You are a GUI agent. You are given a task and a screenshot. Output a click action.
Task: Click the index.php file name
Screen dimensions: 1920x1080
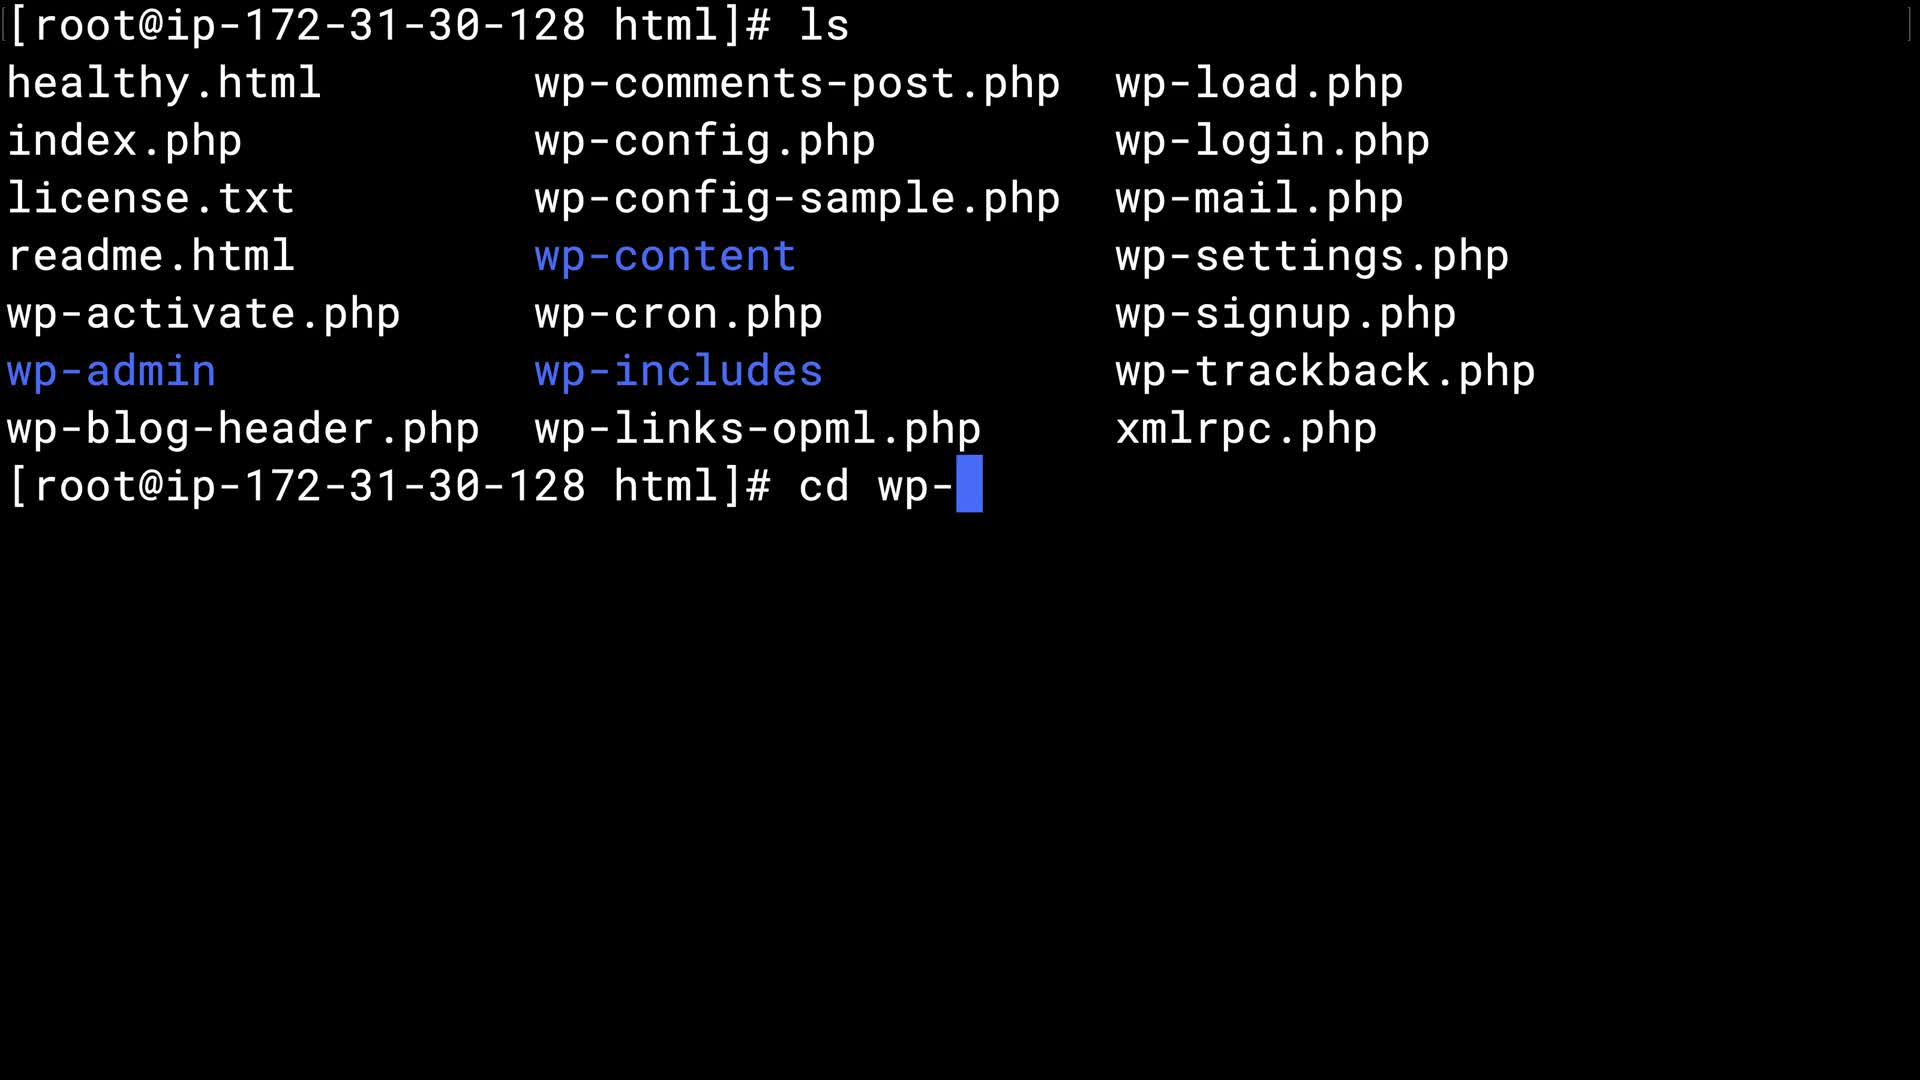point(124,141)
